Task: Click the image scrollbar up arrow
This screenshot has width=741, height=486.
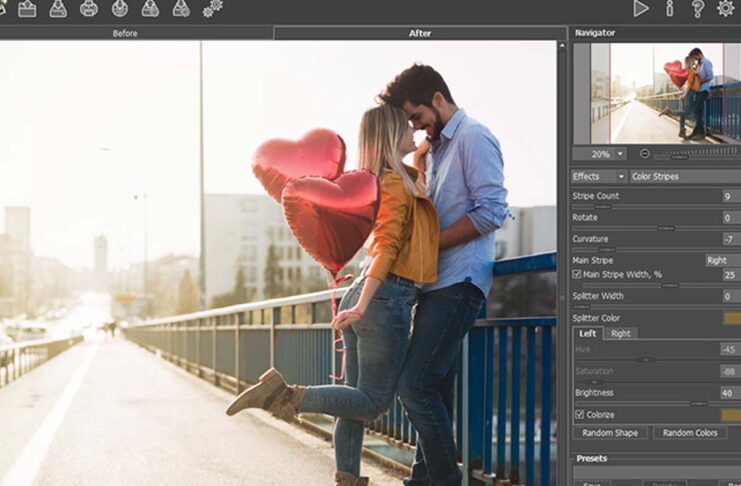Action: pyautogui.click(x=562, y=46)
